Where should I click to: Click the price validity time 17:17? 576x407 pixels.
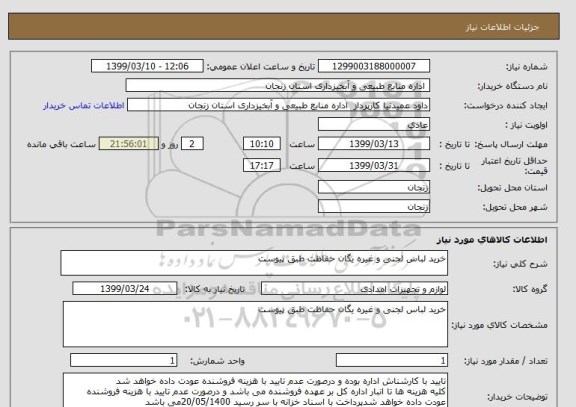pyautogui.click(x=262, y=165)
